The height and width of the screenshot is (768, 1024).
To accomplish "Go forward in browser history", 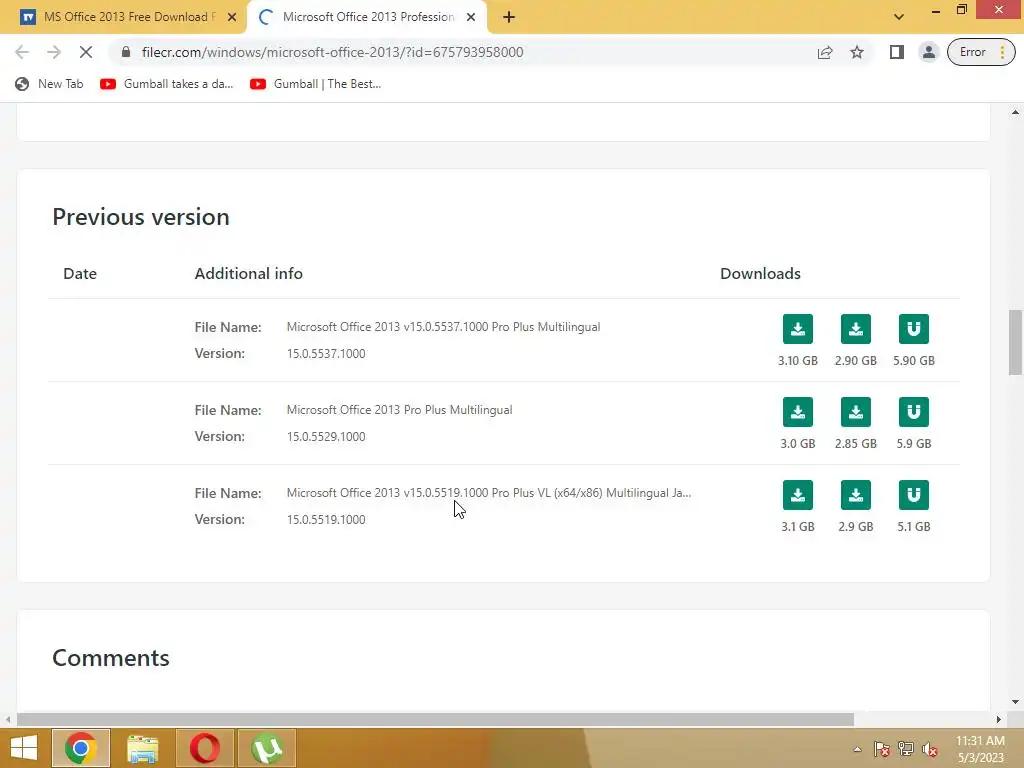I will click(x=54, y=52).
